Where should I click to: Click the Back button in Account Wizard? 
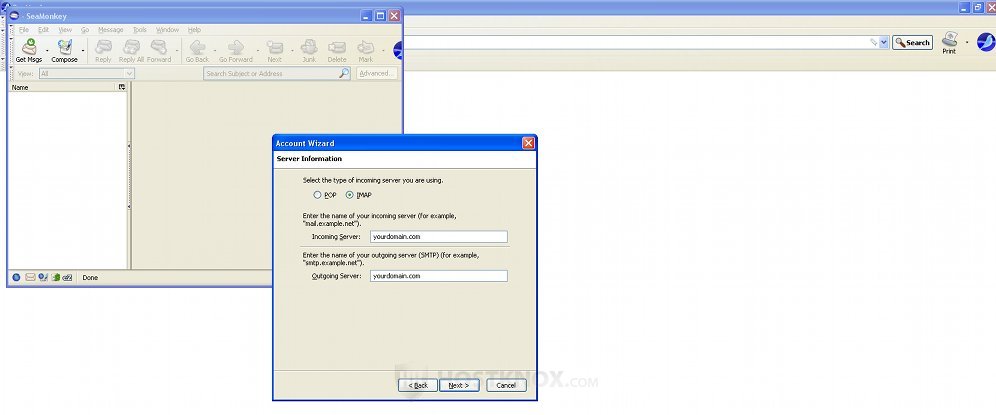click(417, 385)
